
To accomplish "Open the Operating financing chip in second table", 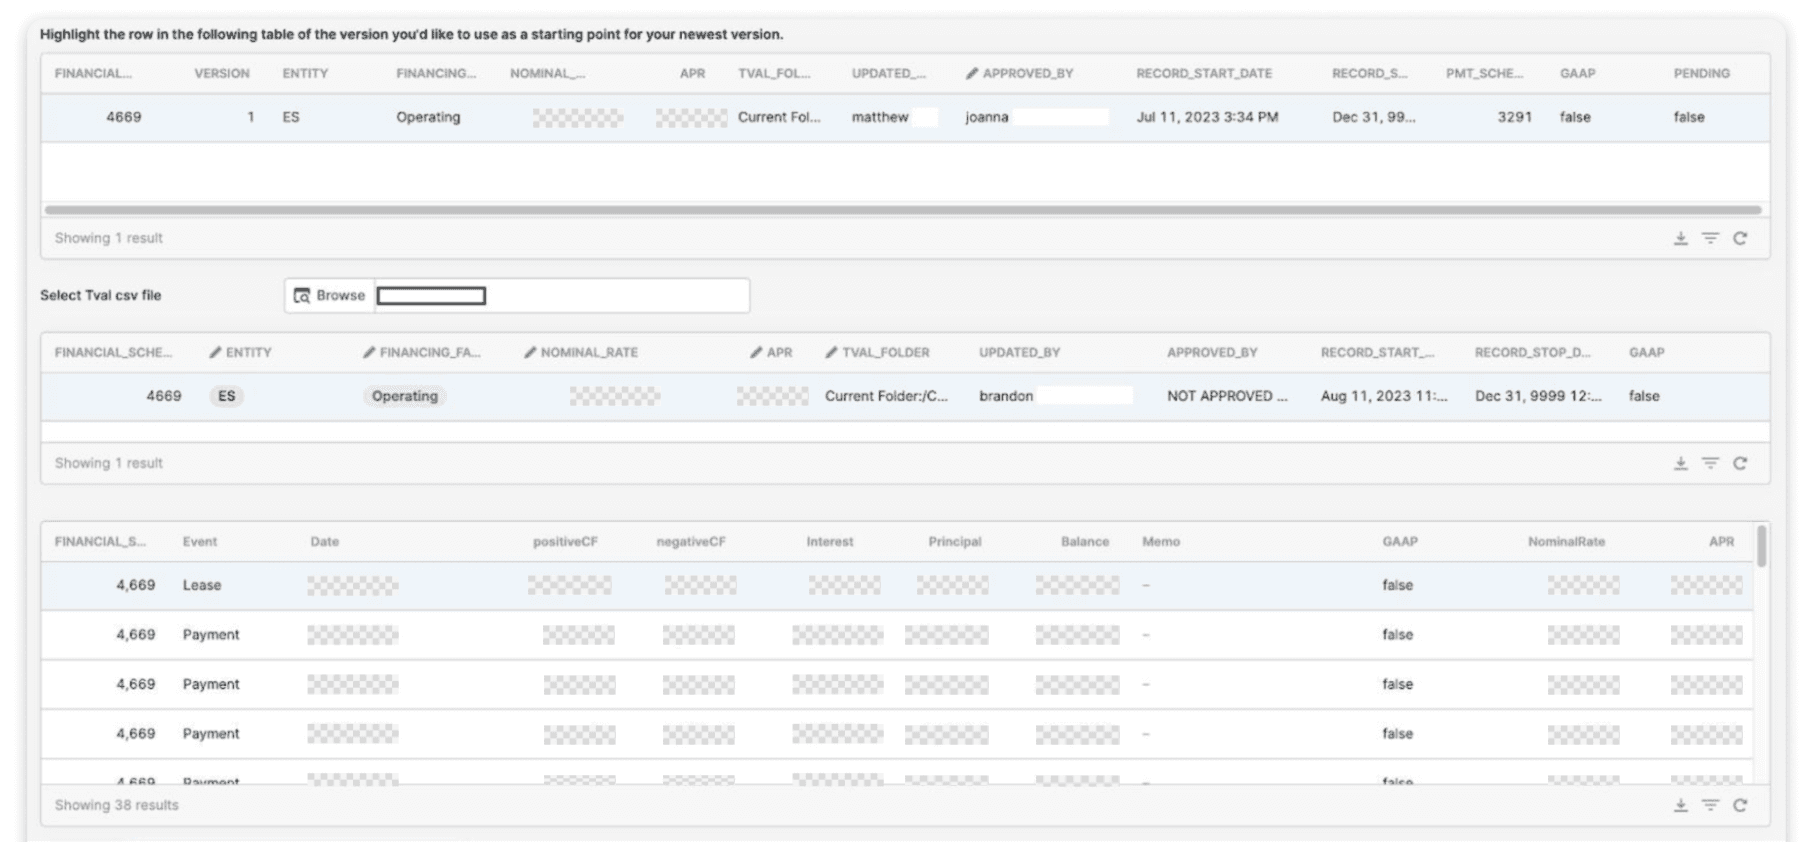I will (x=404, y=396).
